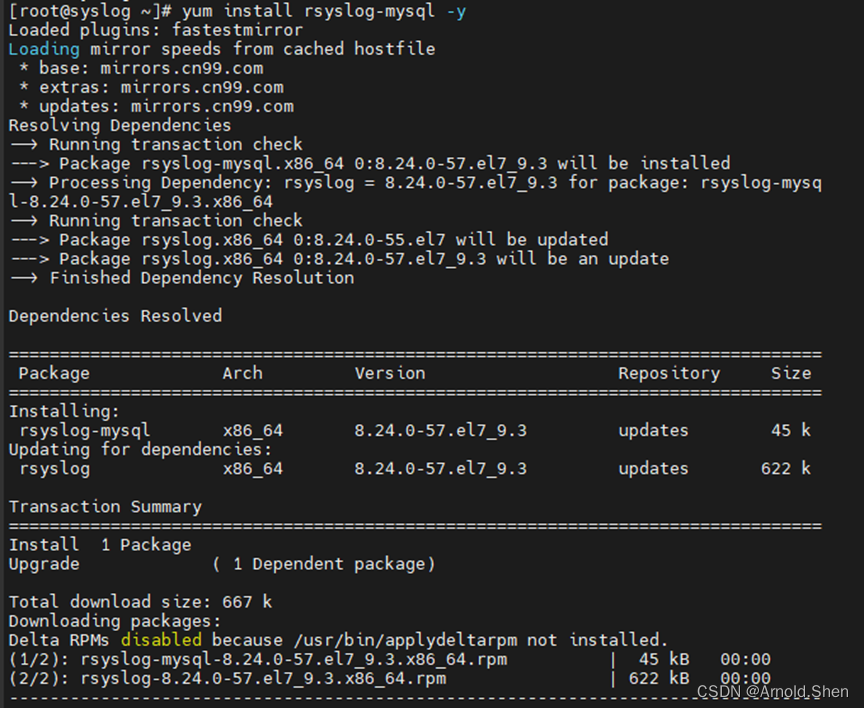The height and width of the screenshot is (708, 864).
Task: Click the Arch column header
Action: tap(242, 373)
